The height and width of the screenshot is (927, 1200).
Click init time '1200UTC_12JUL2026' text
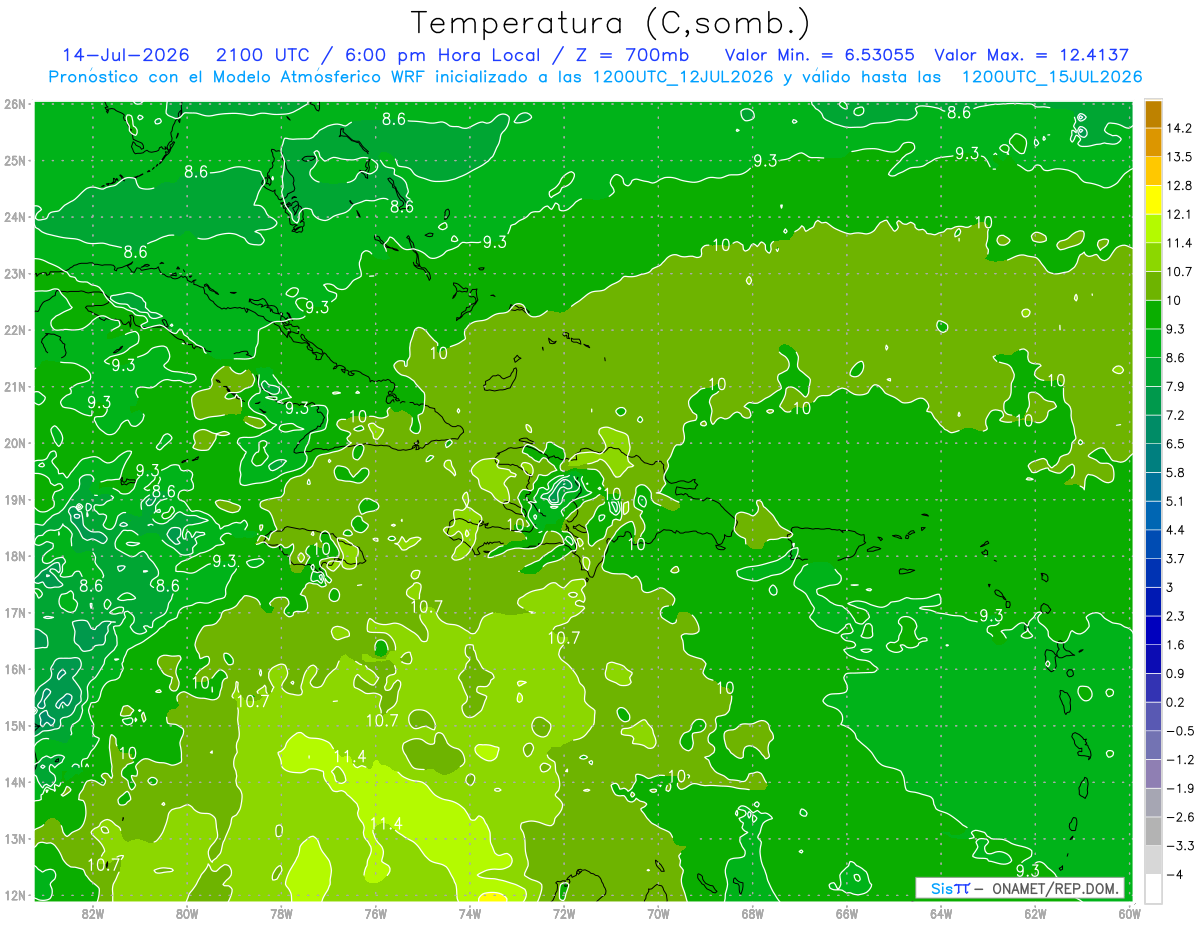pyautogui.click(x=681, y=77)
